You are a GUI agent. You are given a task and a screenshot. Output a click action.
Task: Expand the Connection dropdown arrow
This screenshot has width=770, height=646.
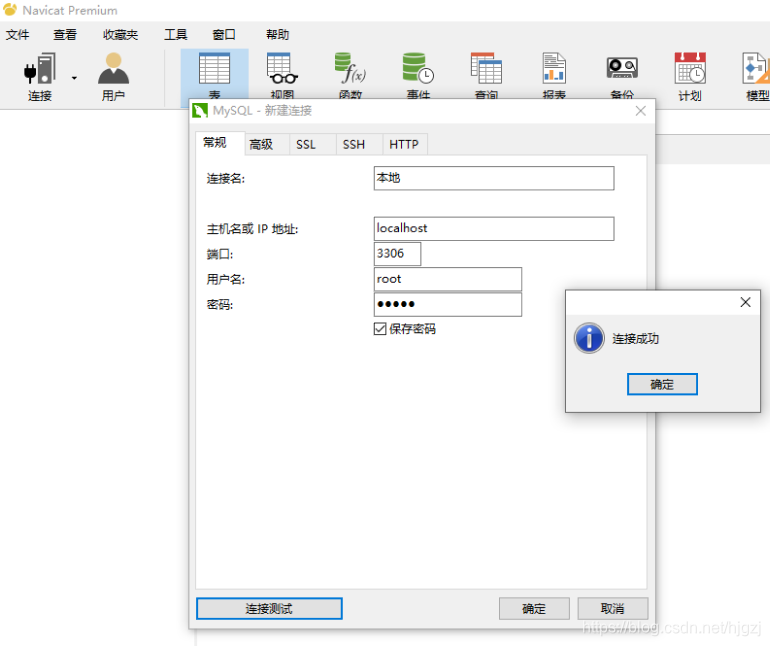[x=74, y=78]
